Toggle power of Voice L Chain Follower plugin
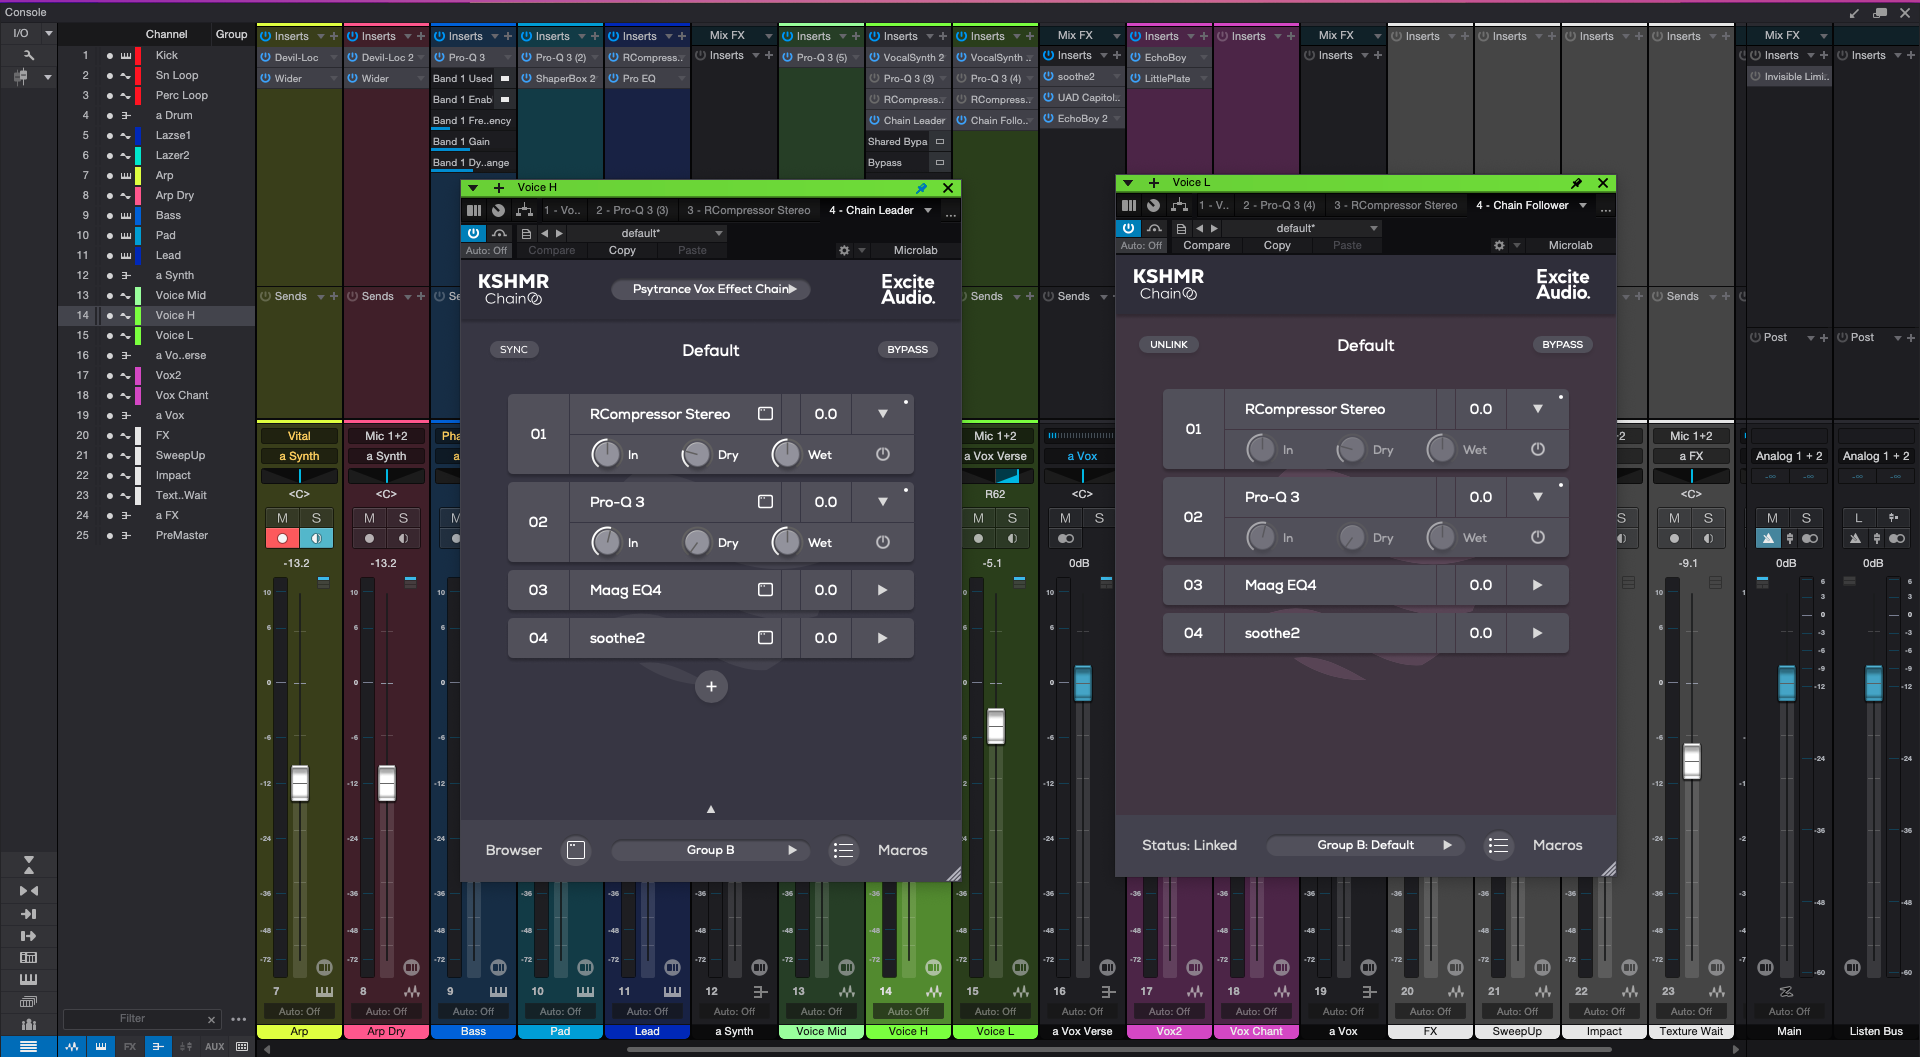The image size is (1920, 1057). tap(1129, 228)
